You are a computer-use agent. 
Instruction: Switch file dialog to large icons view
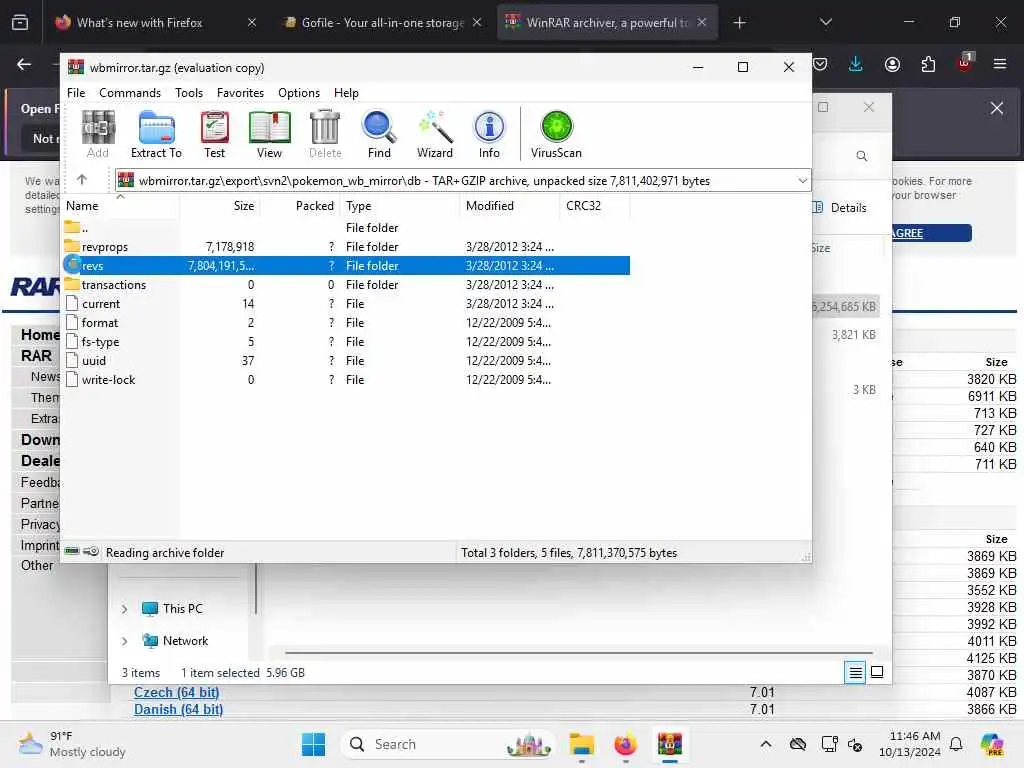click(x=877, y=672)
